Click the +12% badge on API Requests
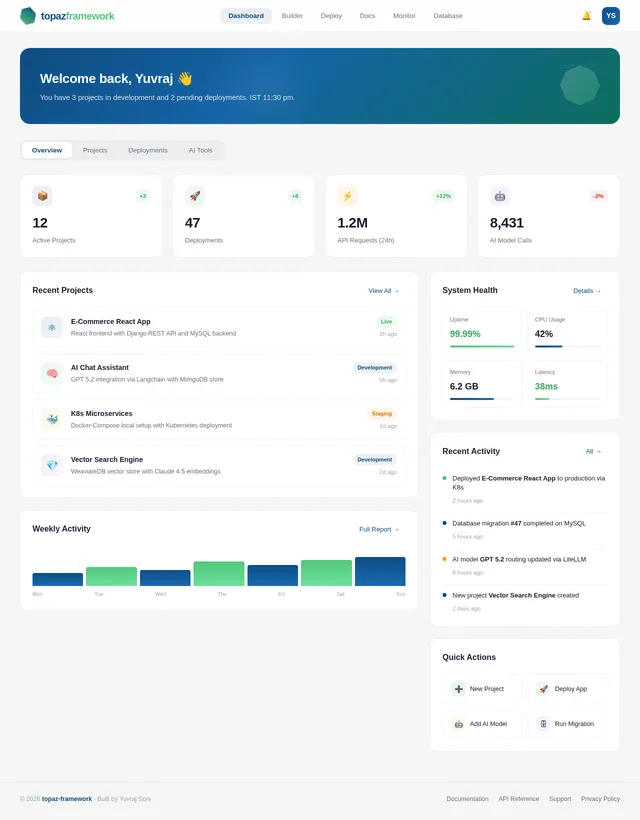 click(x=443, y=196)
